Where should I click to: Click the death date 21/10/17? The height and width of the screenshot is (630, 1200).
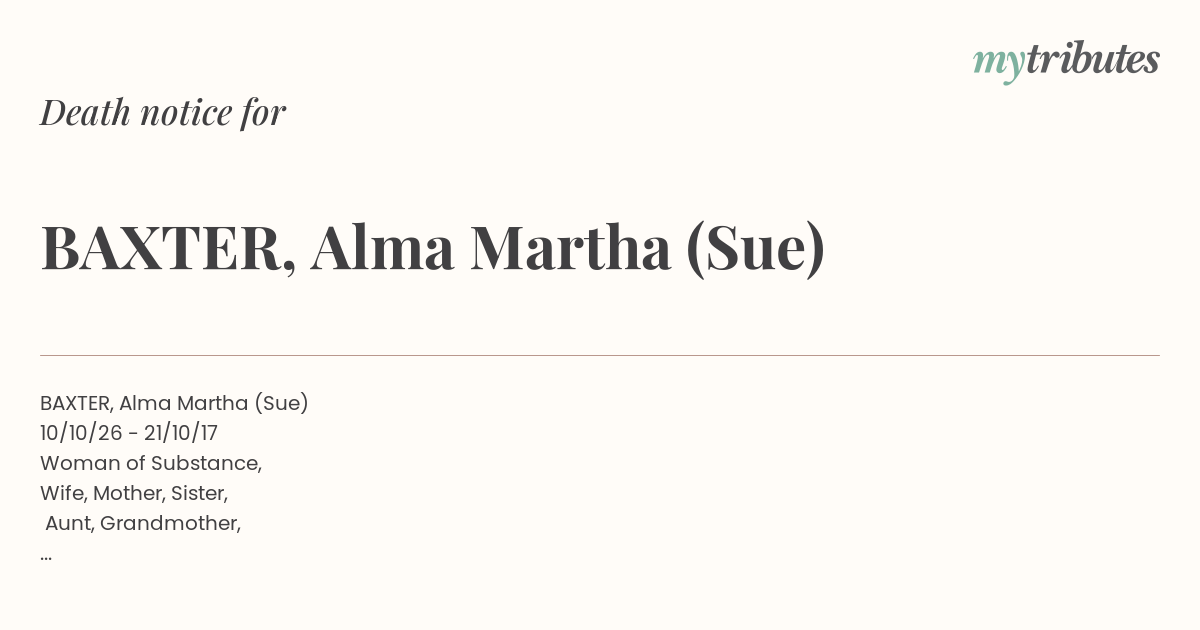coord(180,433)
